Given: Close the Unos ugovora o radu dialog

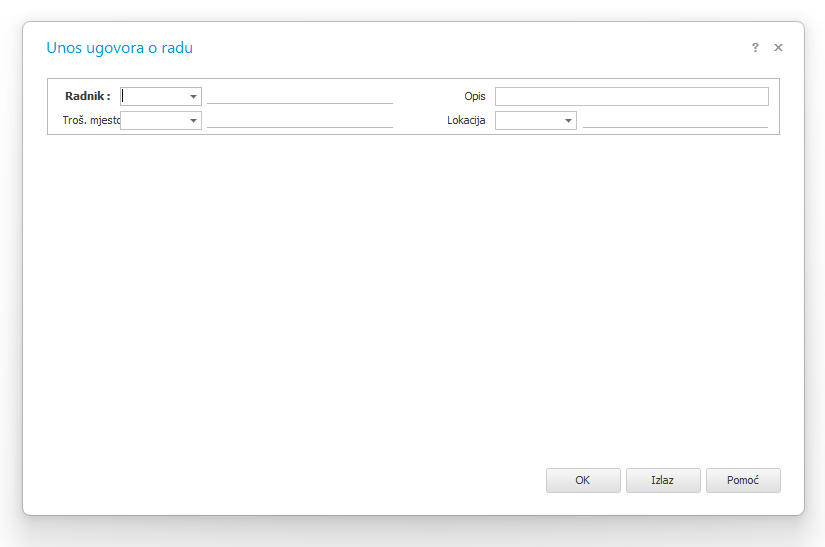Looking at the screenshot, I should coord(778,47).
